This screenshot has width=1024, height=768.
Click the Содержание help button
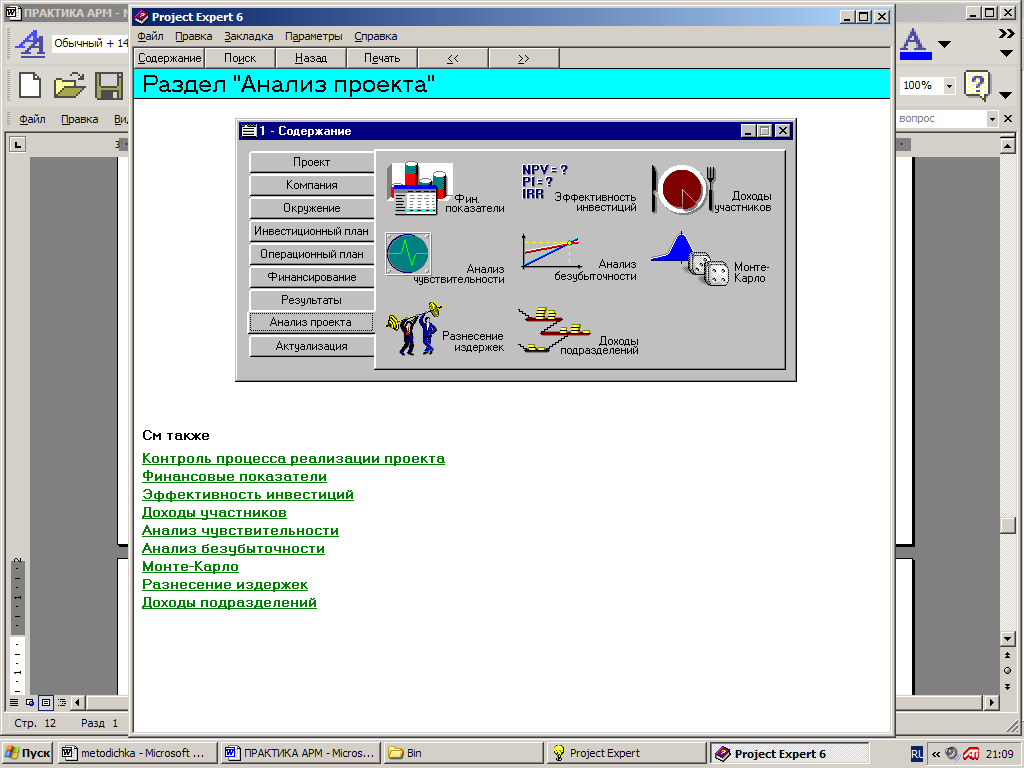point(169,58)
